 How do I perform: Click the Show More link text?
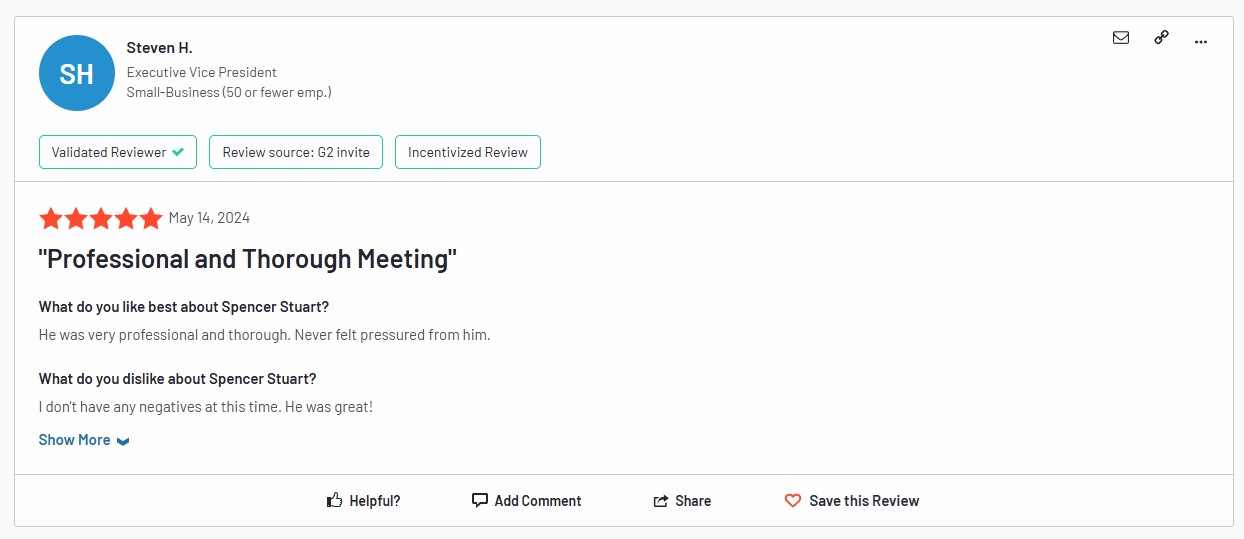tap(74, 440)
